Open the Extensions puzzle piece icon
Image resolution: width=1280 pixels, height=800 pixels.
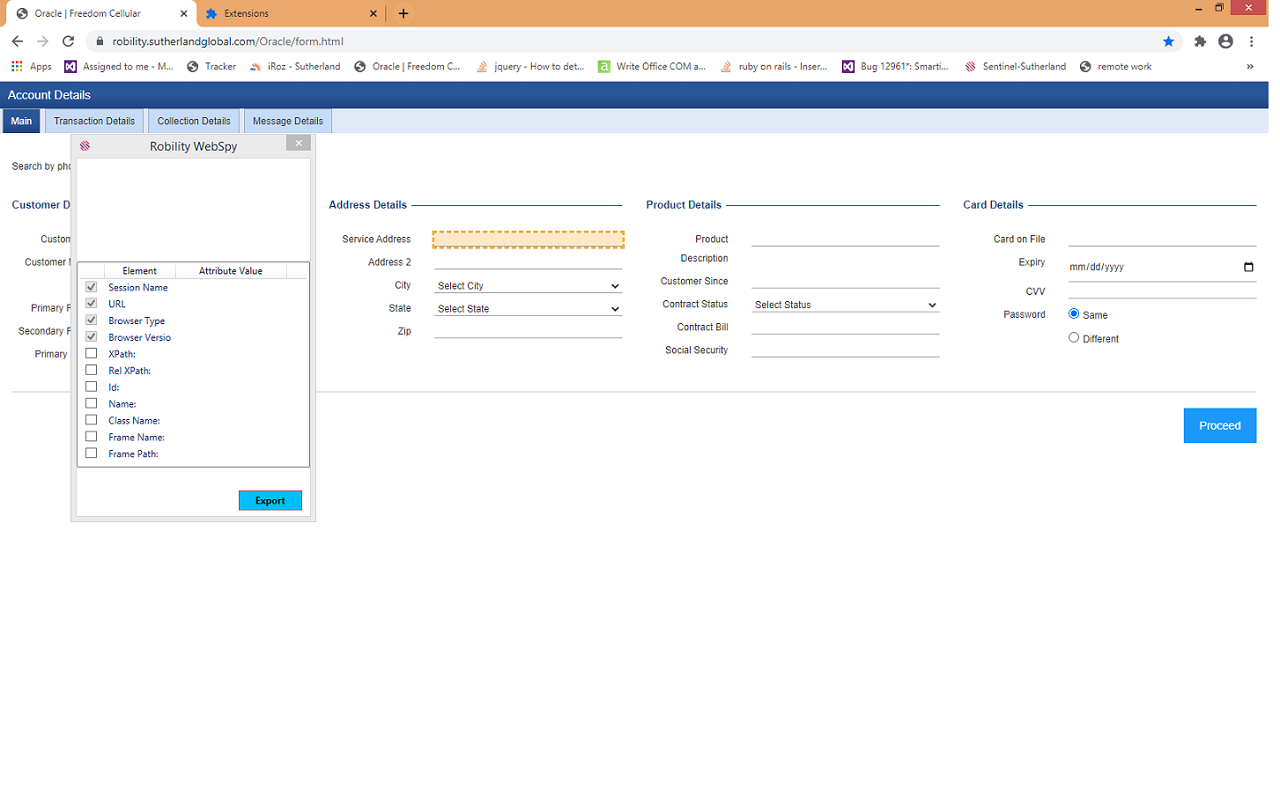click(1200, 41)
